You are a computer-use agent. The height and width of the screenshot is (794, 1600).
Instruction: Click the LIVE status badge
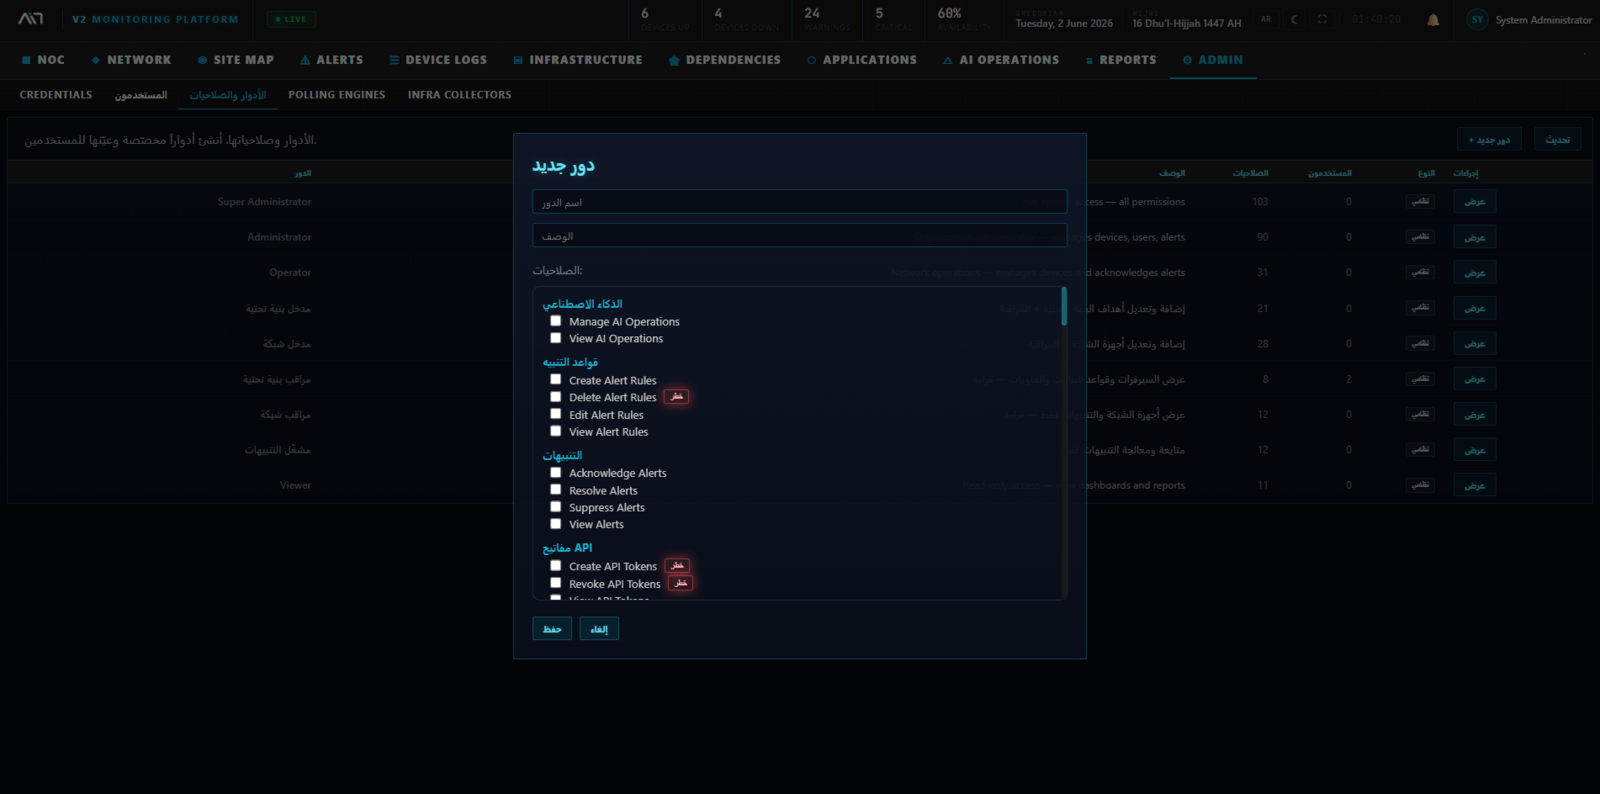292,19
